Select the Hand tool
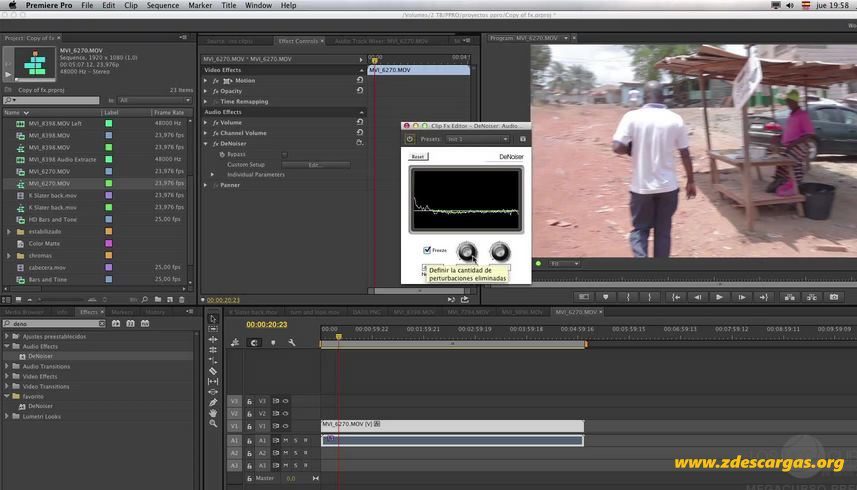The height and width of the screenshot is (490, 857). point(213,413)
